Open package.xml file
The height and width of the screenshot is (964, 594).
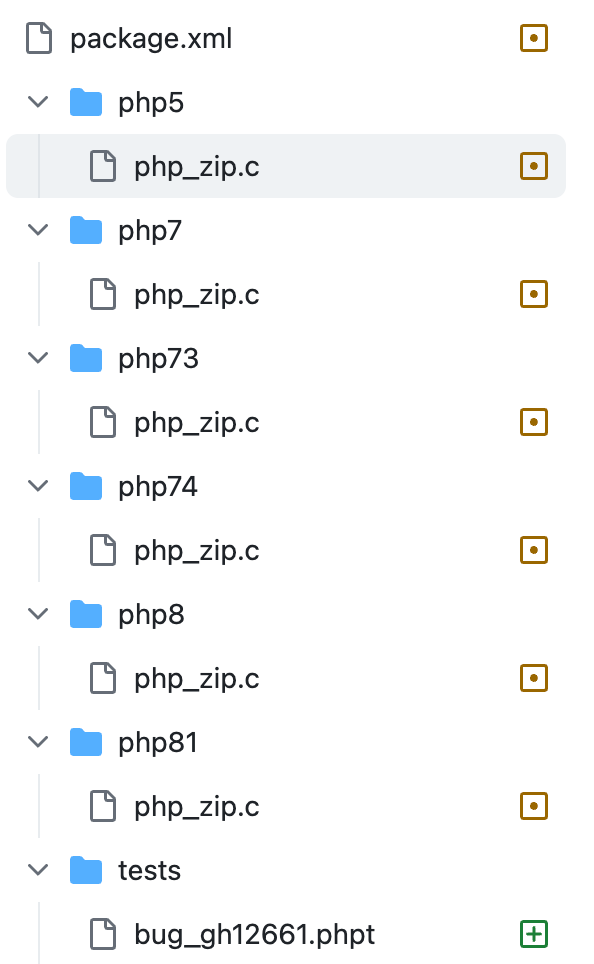(x=151, y=39)
